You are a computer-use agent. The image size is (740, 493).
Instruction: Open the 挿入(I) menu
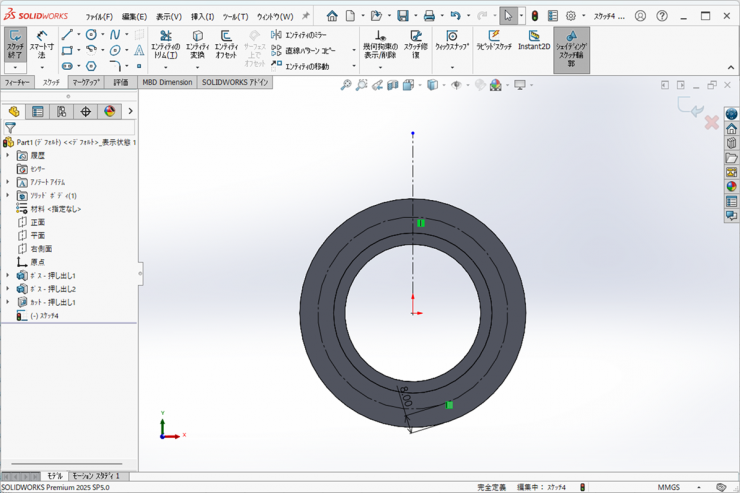[x=202, y=17]
